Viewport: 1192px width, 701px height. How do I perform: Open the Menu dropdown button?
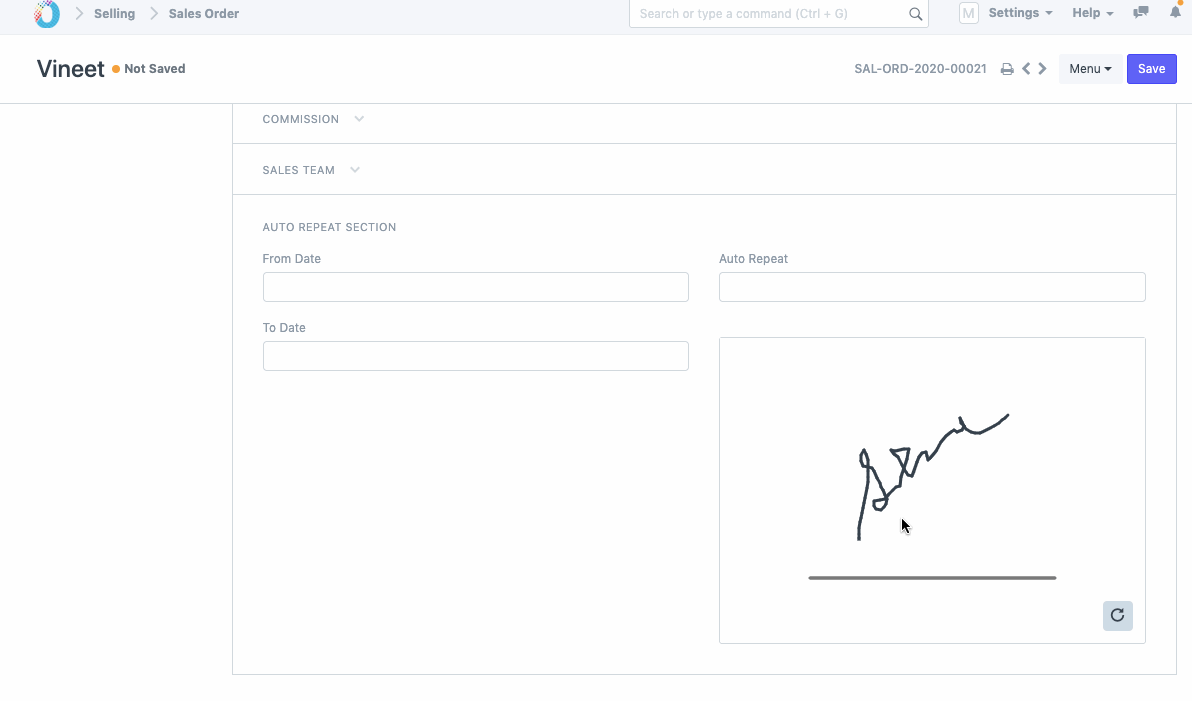pos(1090,69)
